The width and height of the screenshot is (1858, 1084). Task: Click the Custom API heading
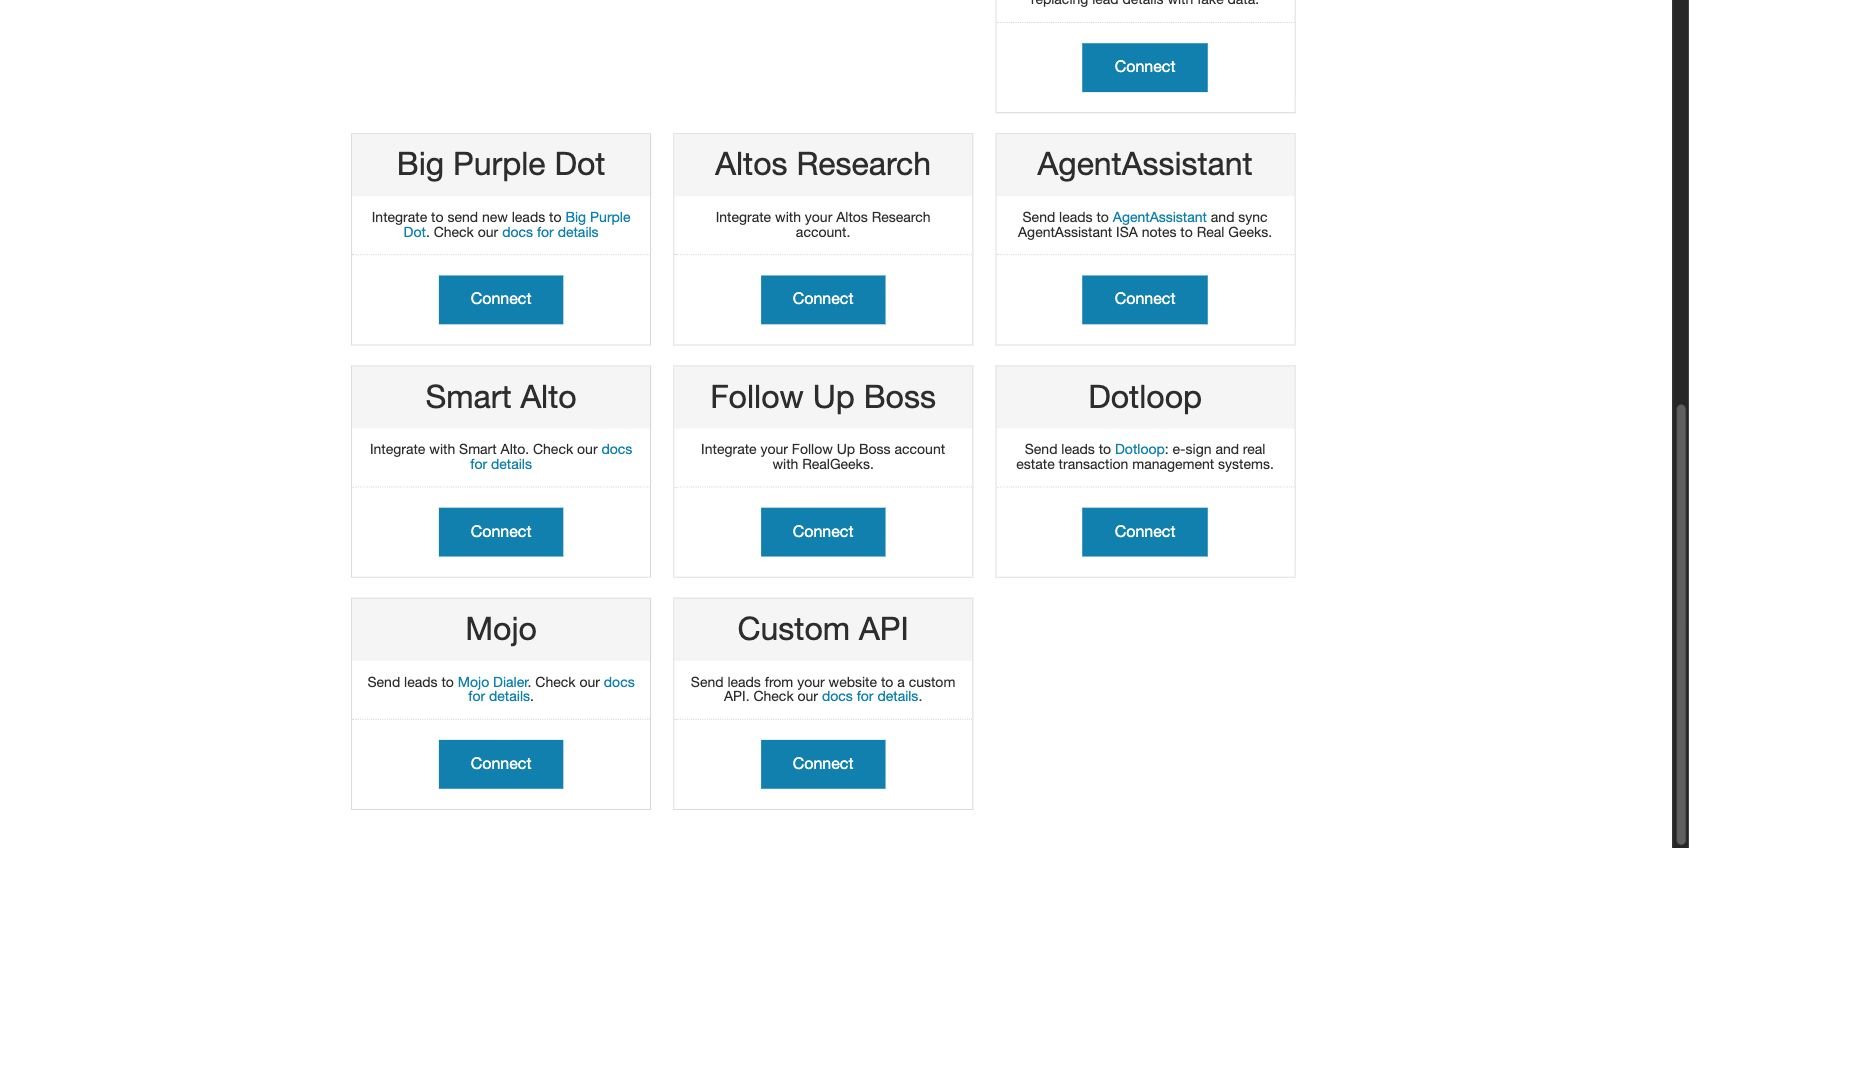822,629
